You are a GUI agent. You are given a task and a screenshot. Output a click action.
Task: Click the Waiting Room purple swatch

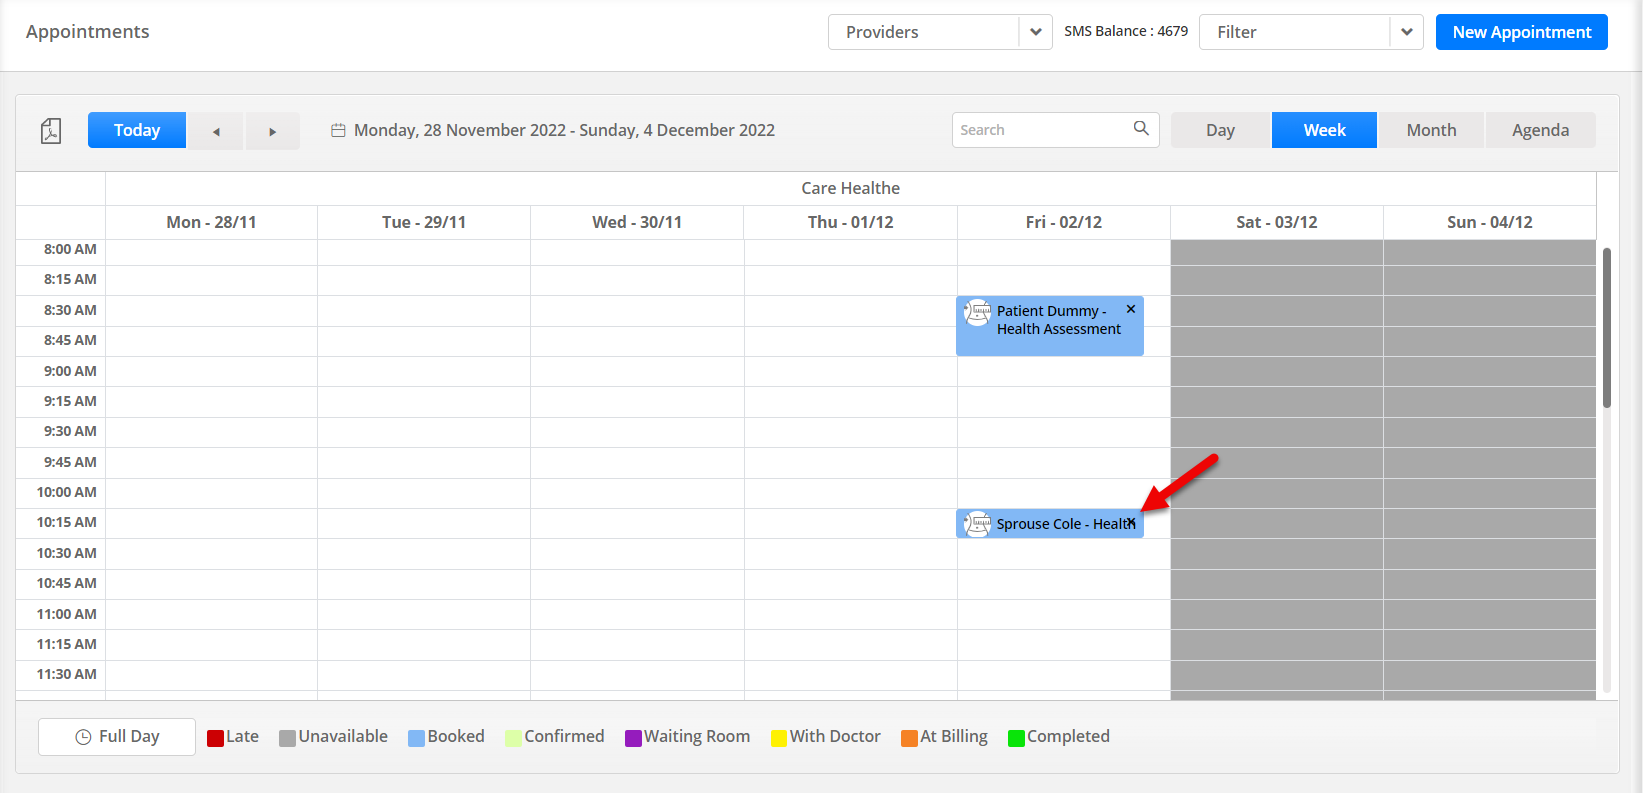pos(633,738)
